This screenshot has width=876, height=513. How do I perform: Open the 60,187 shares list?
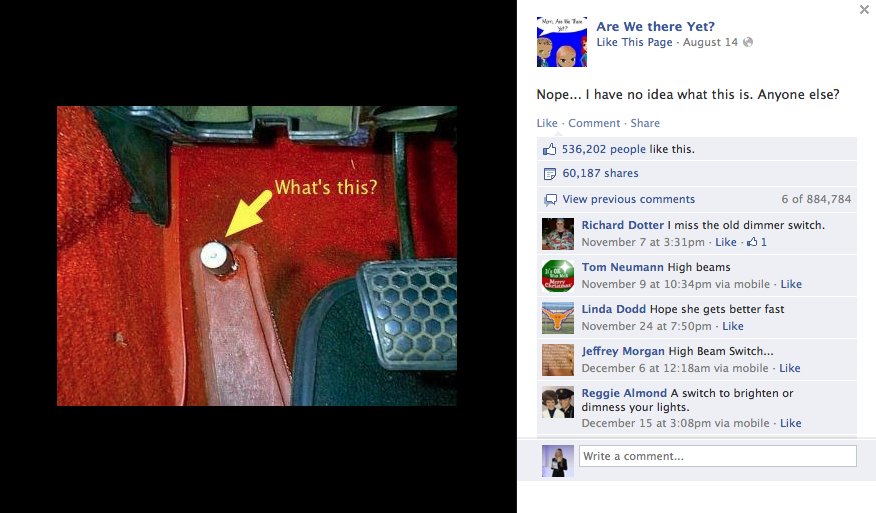coord(600,173)
